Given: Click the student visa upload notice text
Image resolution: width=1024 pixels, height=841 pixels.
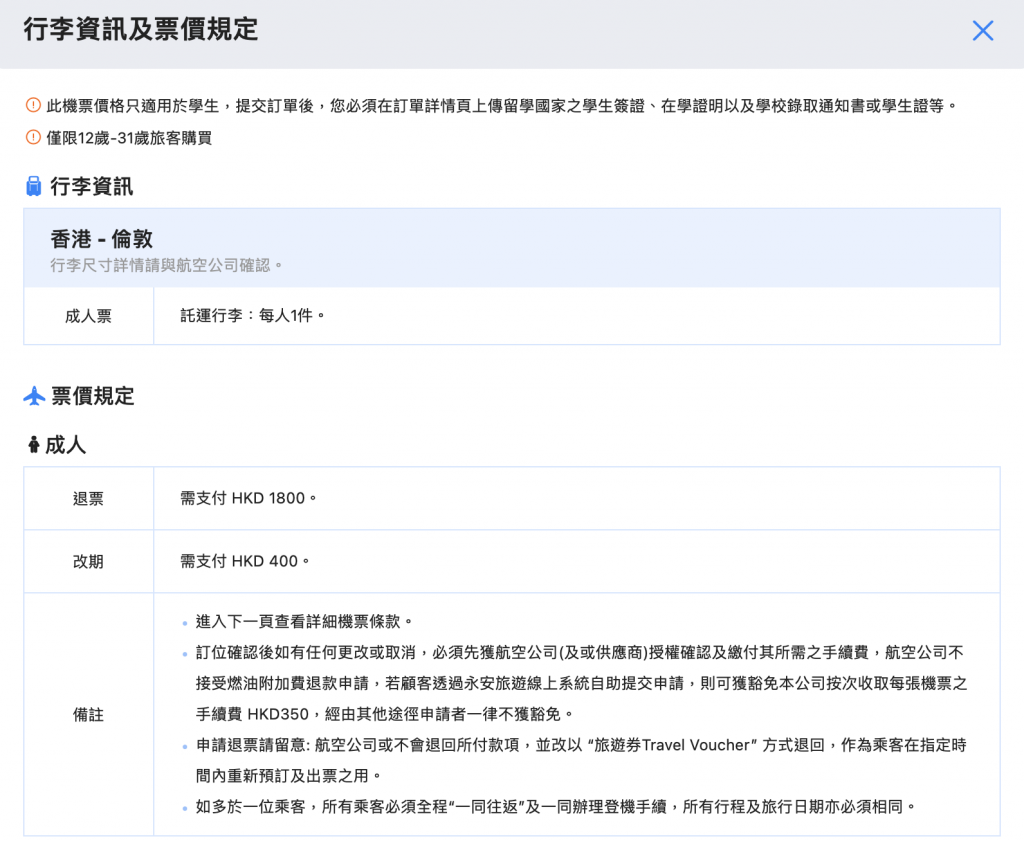Looking at the screenshot, I should pos(502,106).
